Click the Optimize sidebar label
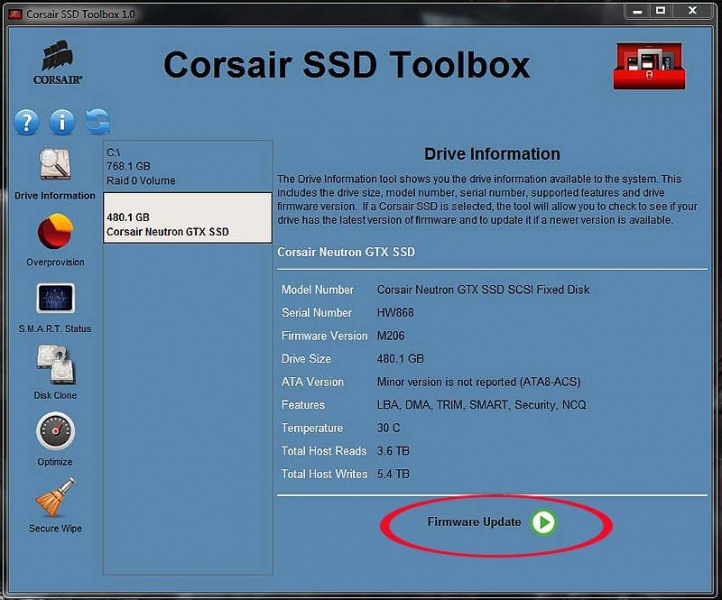The width and height of the screenshot is (722, 600). tap(55, 462)
